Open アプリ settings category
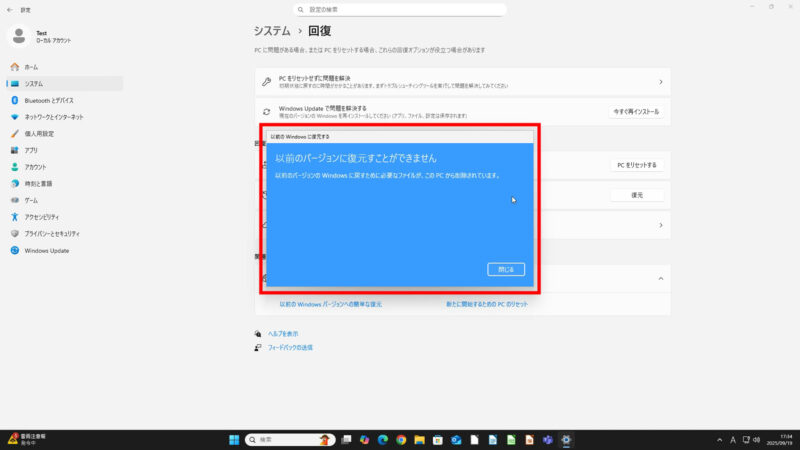Screen dimensions: 800x450 coord(31,150)
